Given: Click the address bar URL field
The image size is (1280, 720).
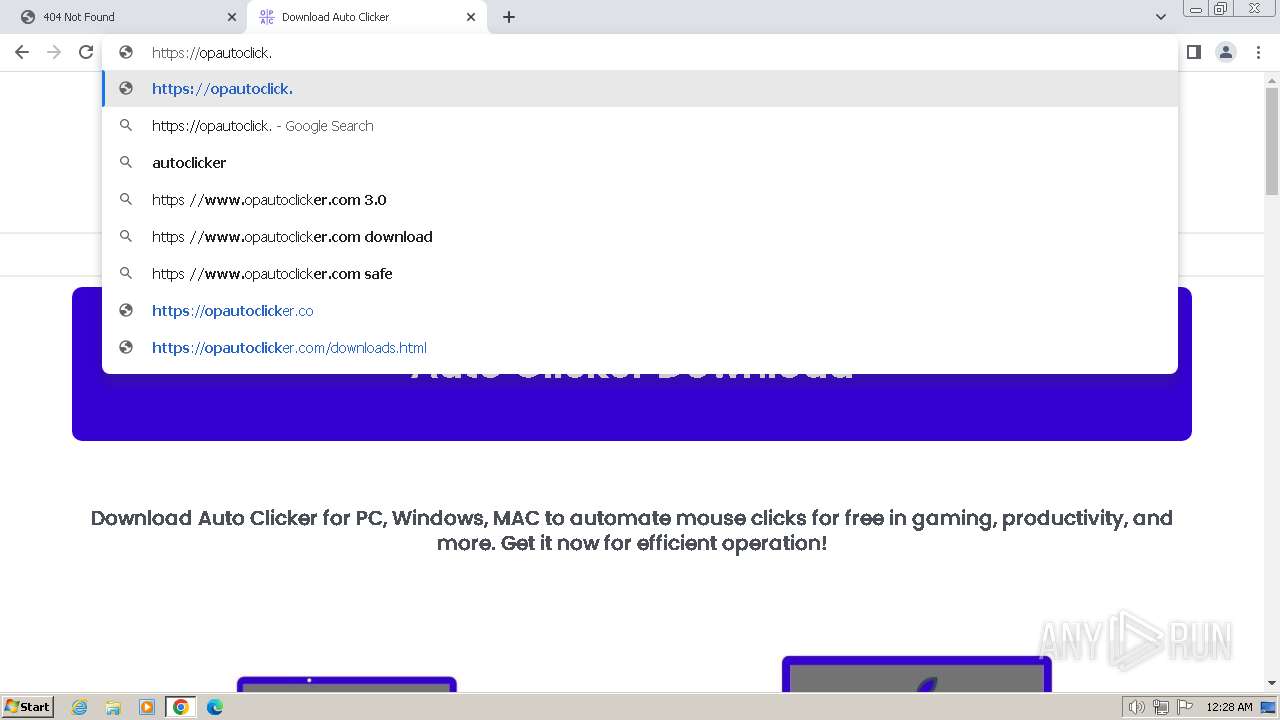Looking at the screenshot, I should pyautogui.click(x=640, y=52).
